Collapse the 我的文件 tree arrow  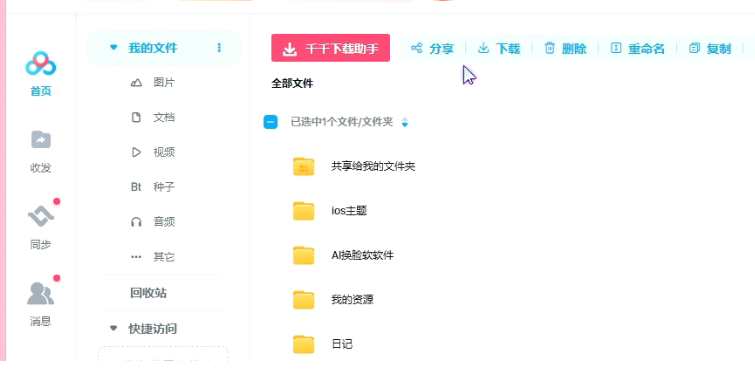click(x=114, y=47)
